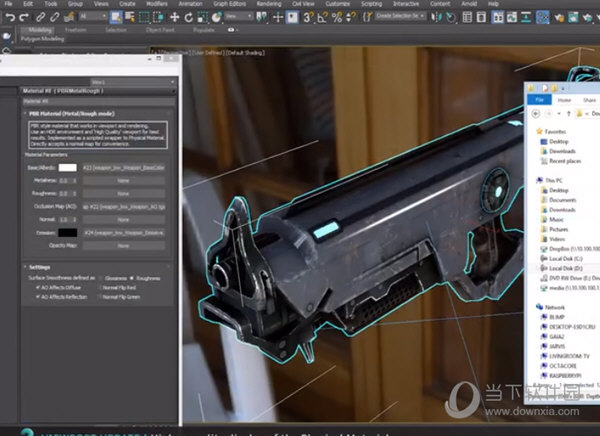This screenshot has height=436, width=600.
Task: Open the Scene Explorer toggle icon
Action: coord(467,17)
